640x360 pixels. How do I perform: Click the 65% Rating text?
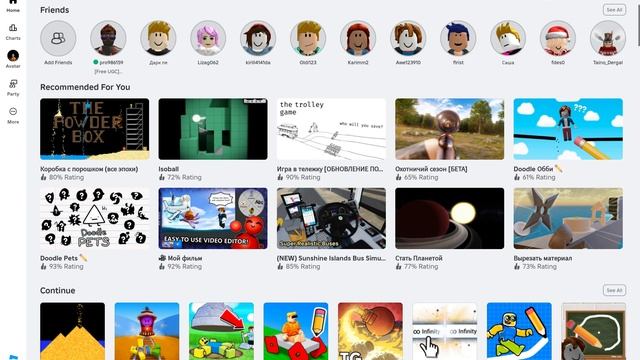(x=421, y=177)
